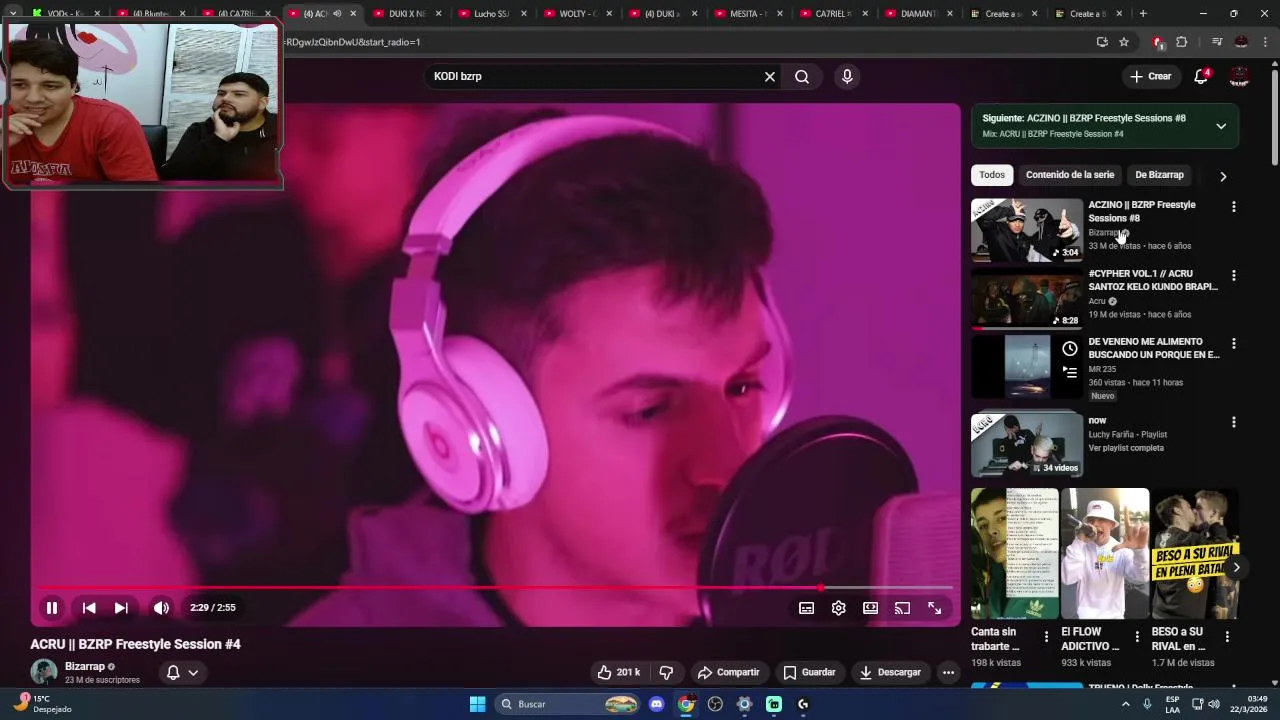Open the Chrome three-dot menu
The height and width of the screenshot is (720, 1280).
[1265, 42]
